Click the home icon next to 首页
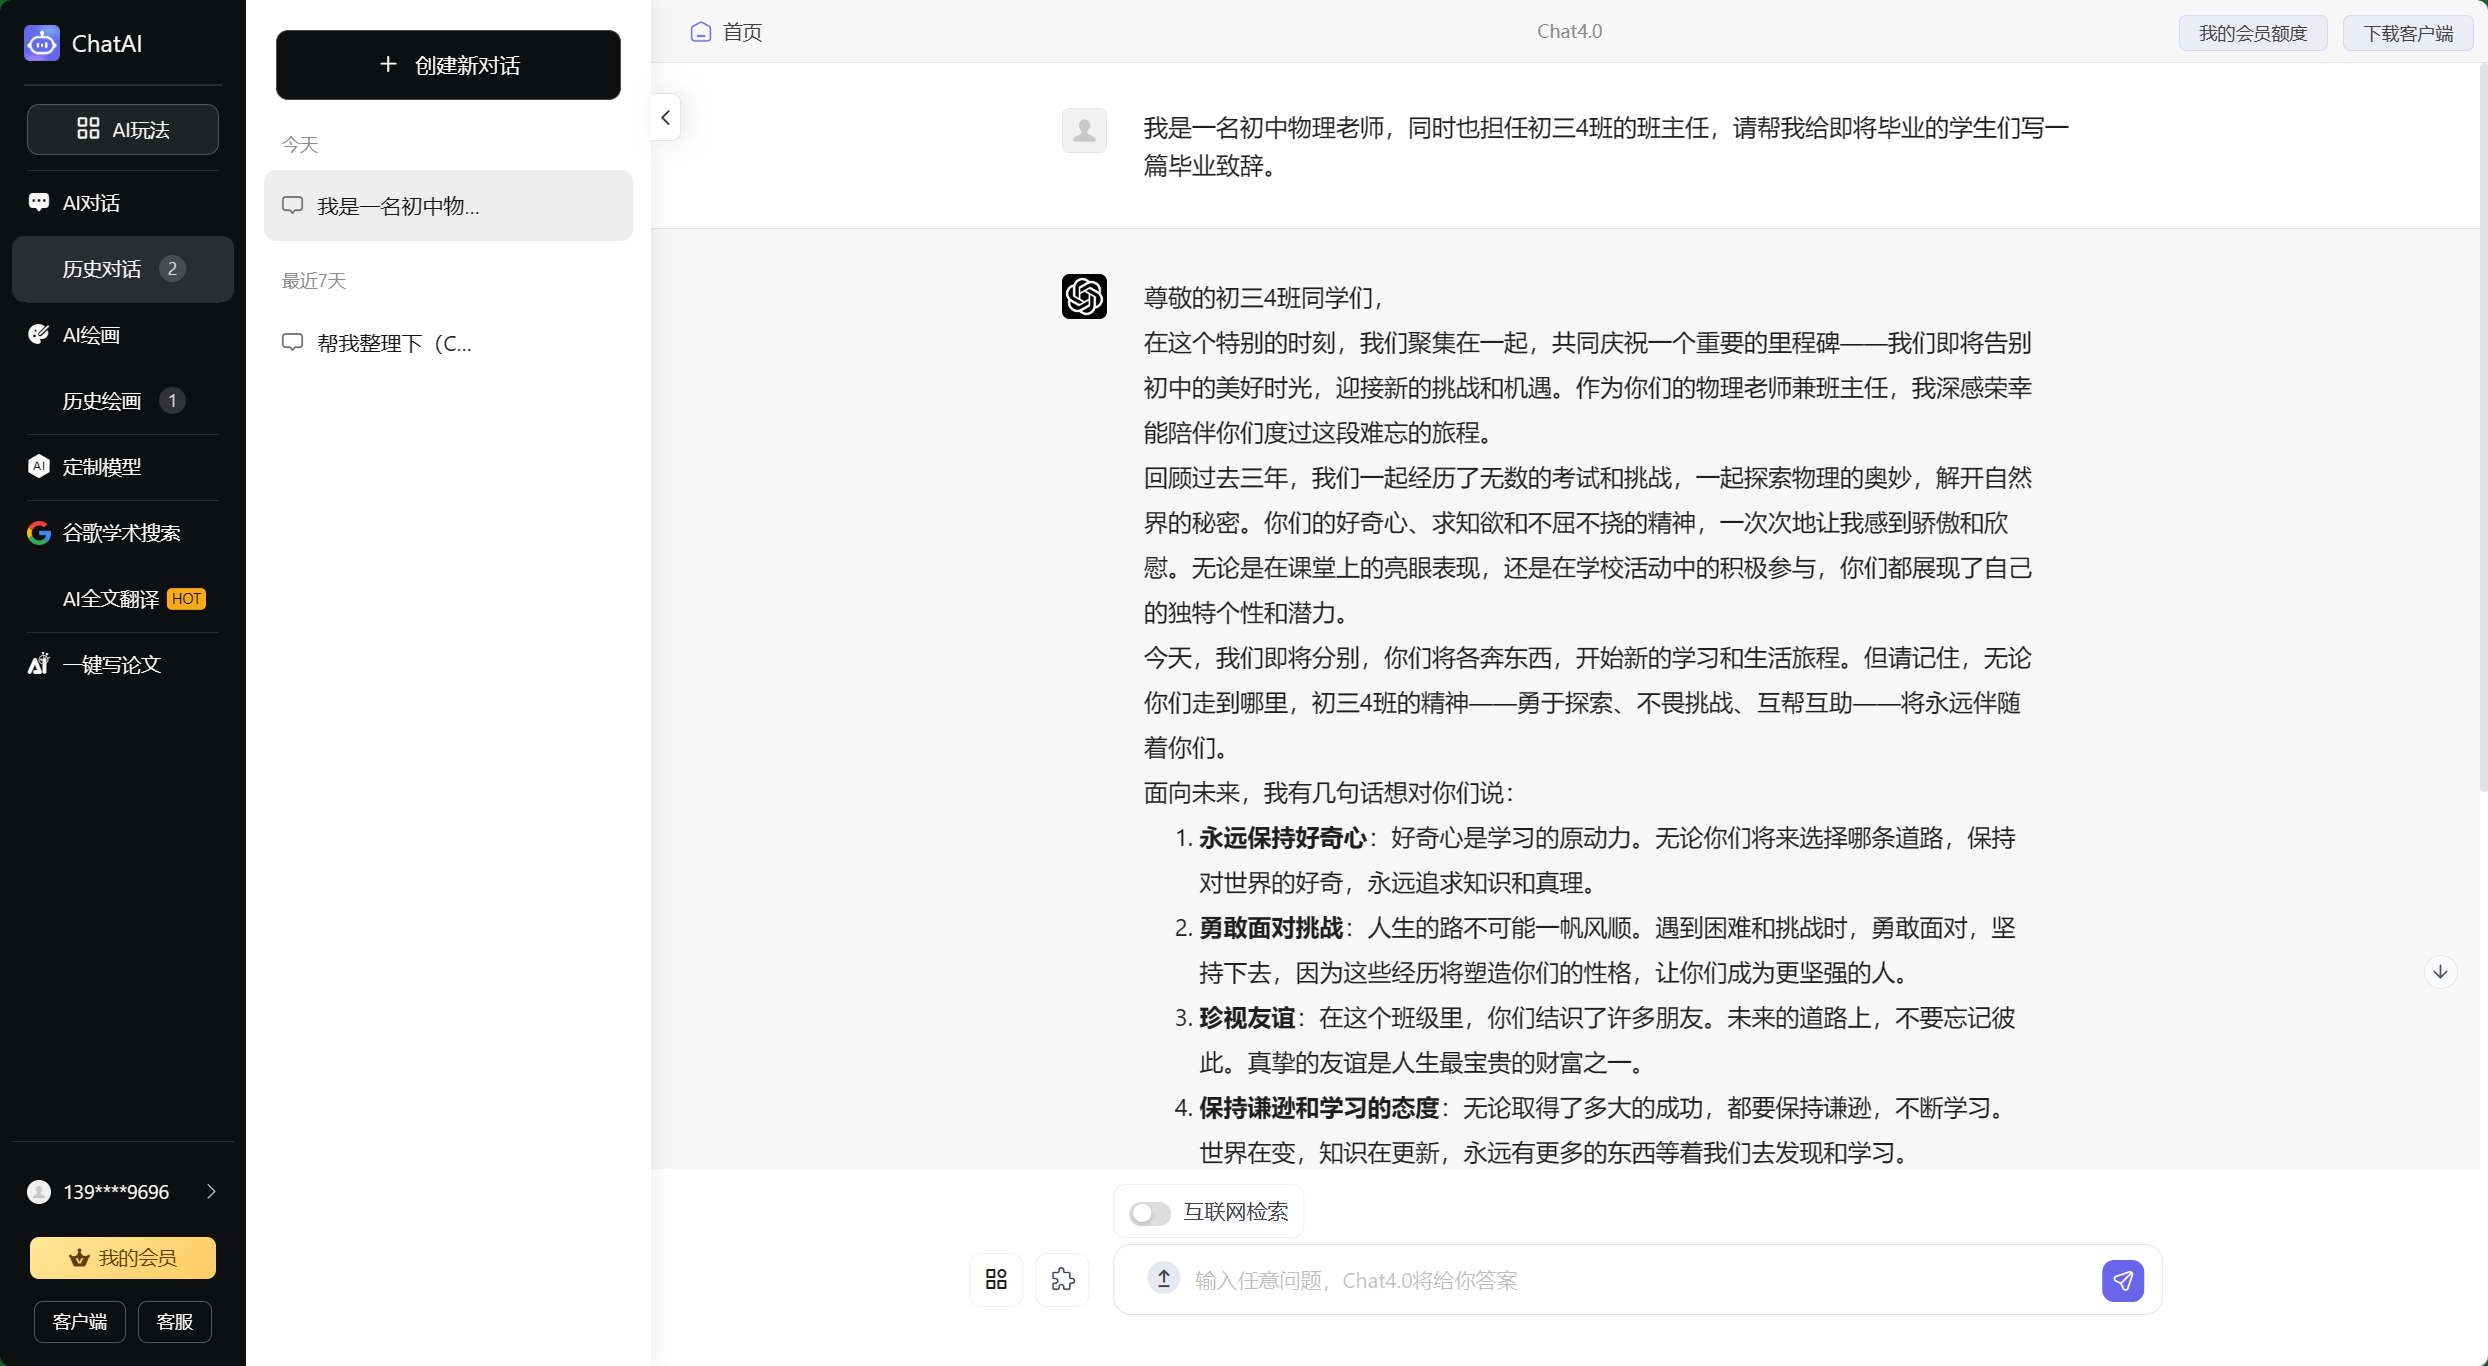2488x1366 pixels. click(701, 32)
